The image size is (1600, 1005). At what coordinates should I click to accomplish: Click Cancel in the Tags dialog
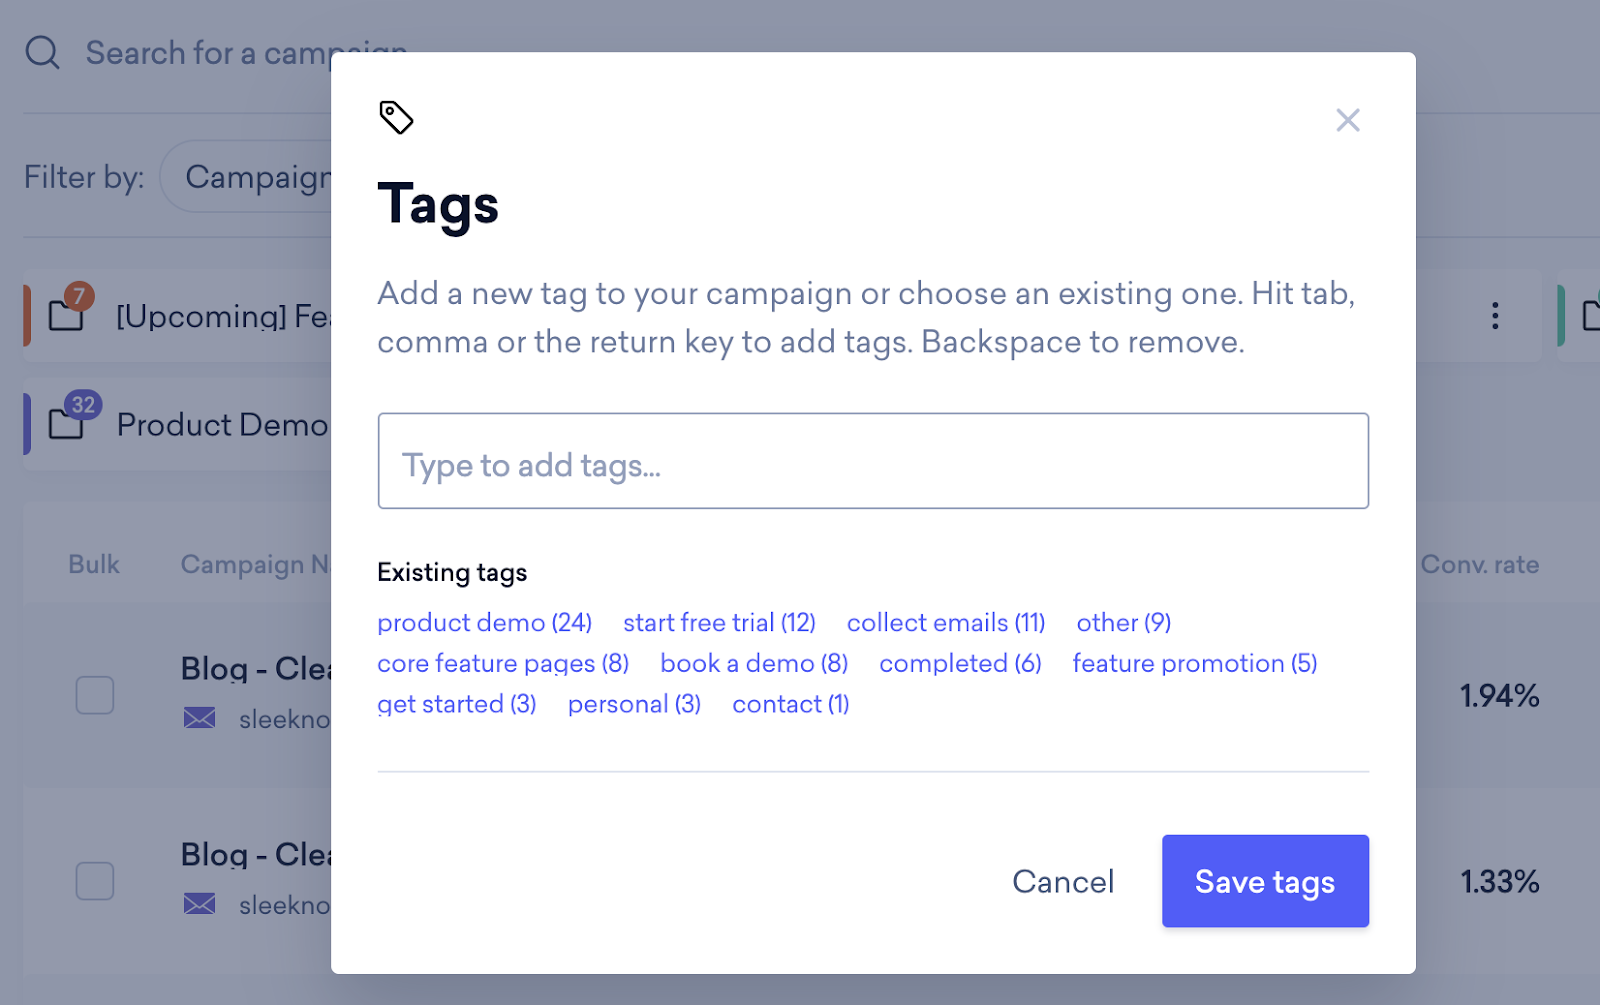[x=1062, y=881]
